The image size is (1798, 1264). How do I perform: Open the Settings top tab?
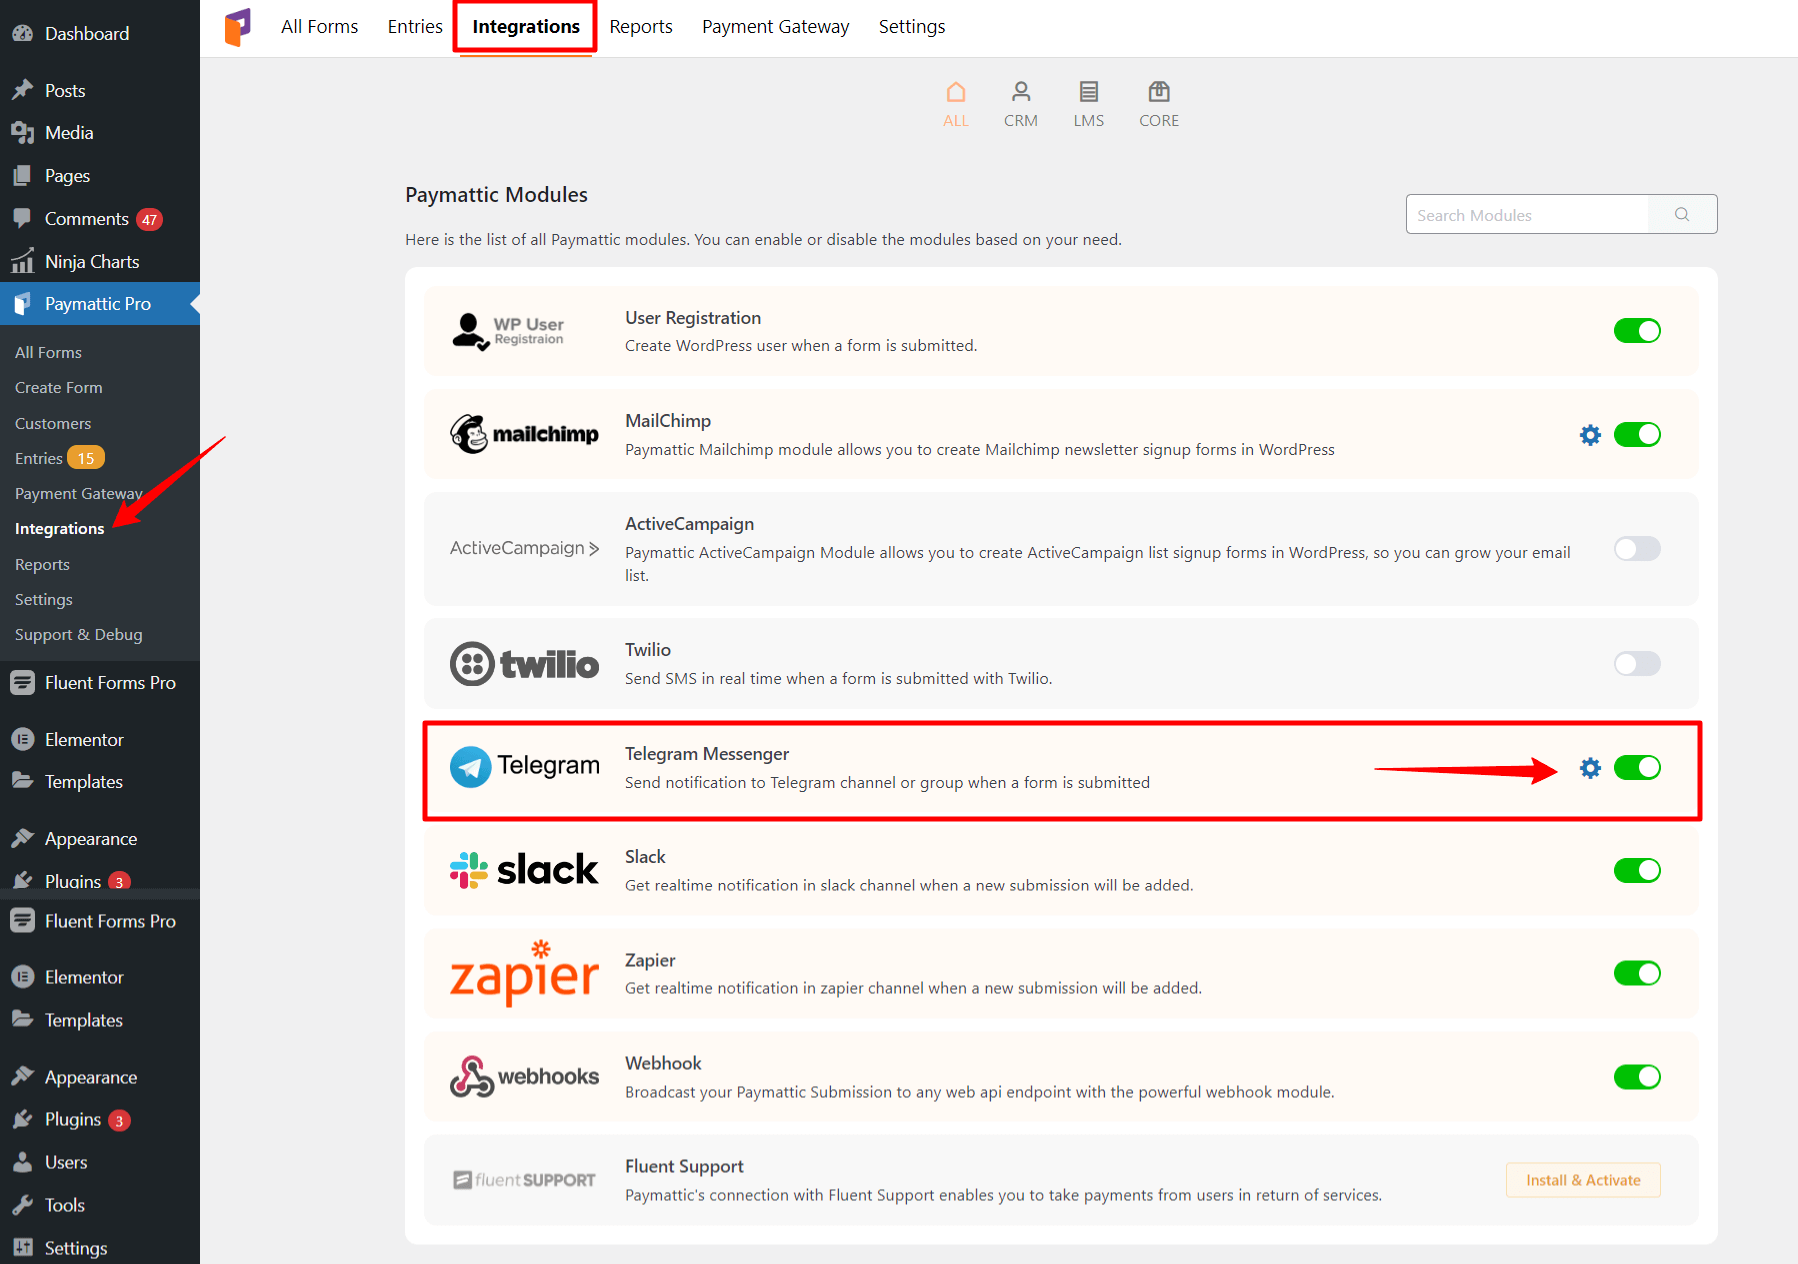click(912, 27)
